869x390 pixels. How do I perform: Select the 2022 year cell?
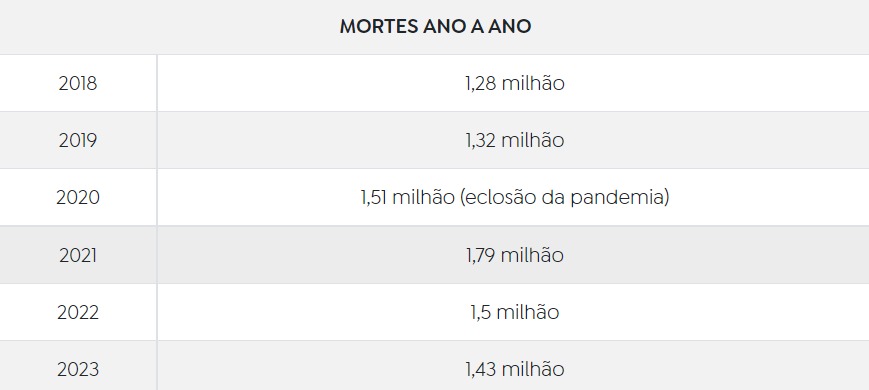click(78, 312)
